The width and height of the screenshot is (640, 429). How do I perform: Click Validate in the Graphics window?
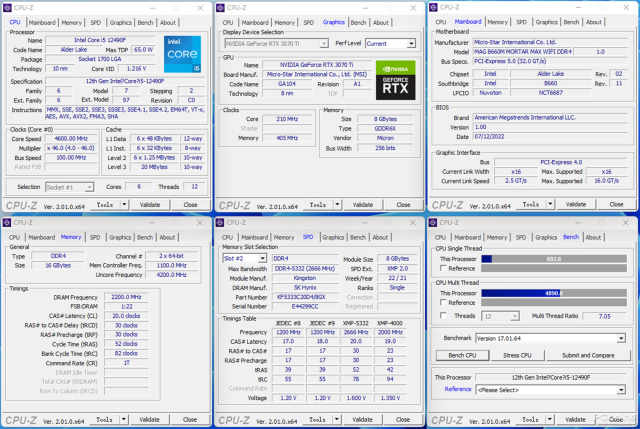(x=363, y=204)
